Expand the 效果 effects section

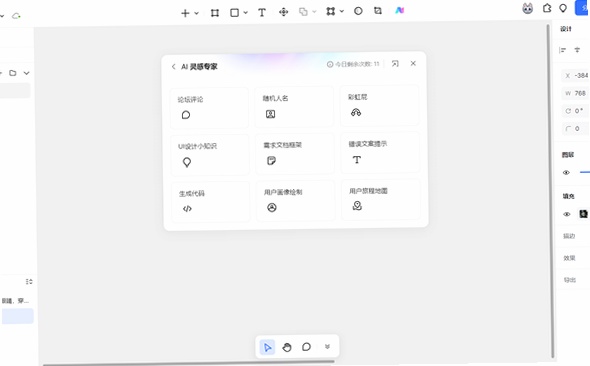(x=569, y=258)
